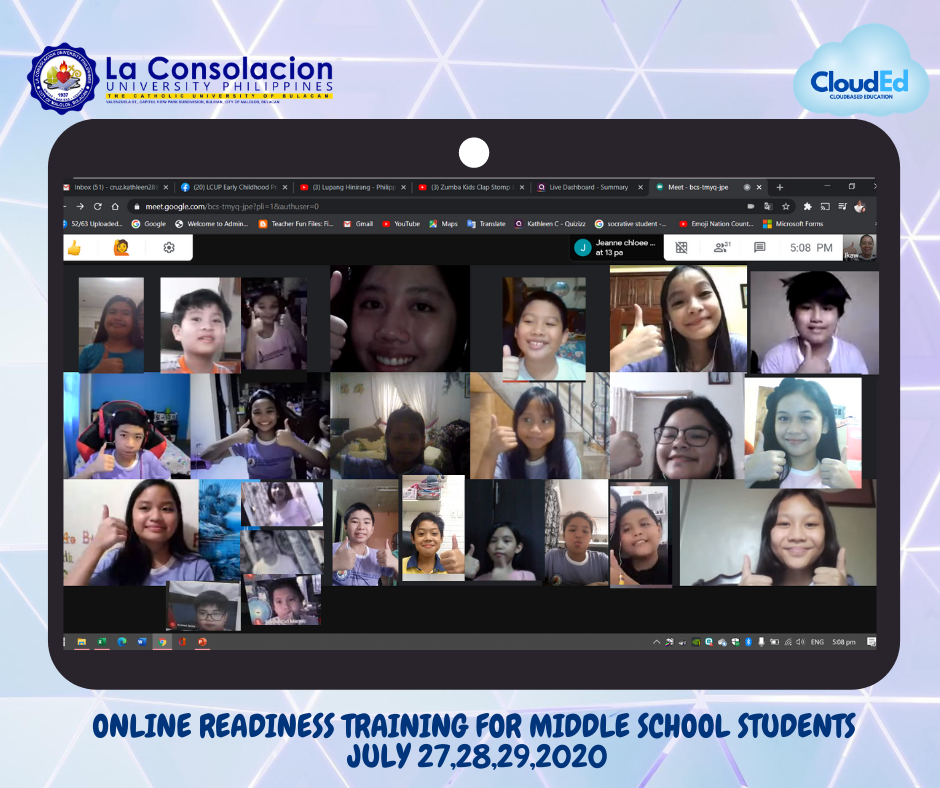
Task: Open the YouTube bookmark
Action: [x=401, y=224]
